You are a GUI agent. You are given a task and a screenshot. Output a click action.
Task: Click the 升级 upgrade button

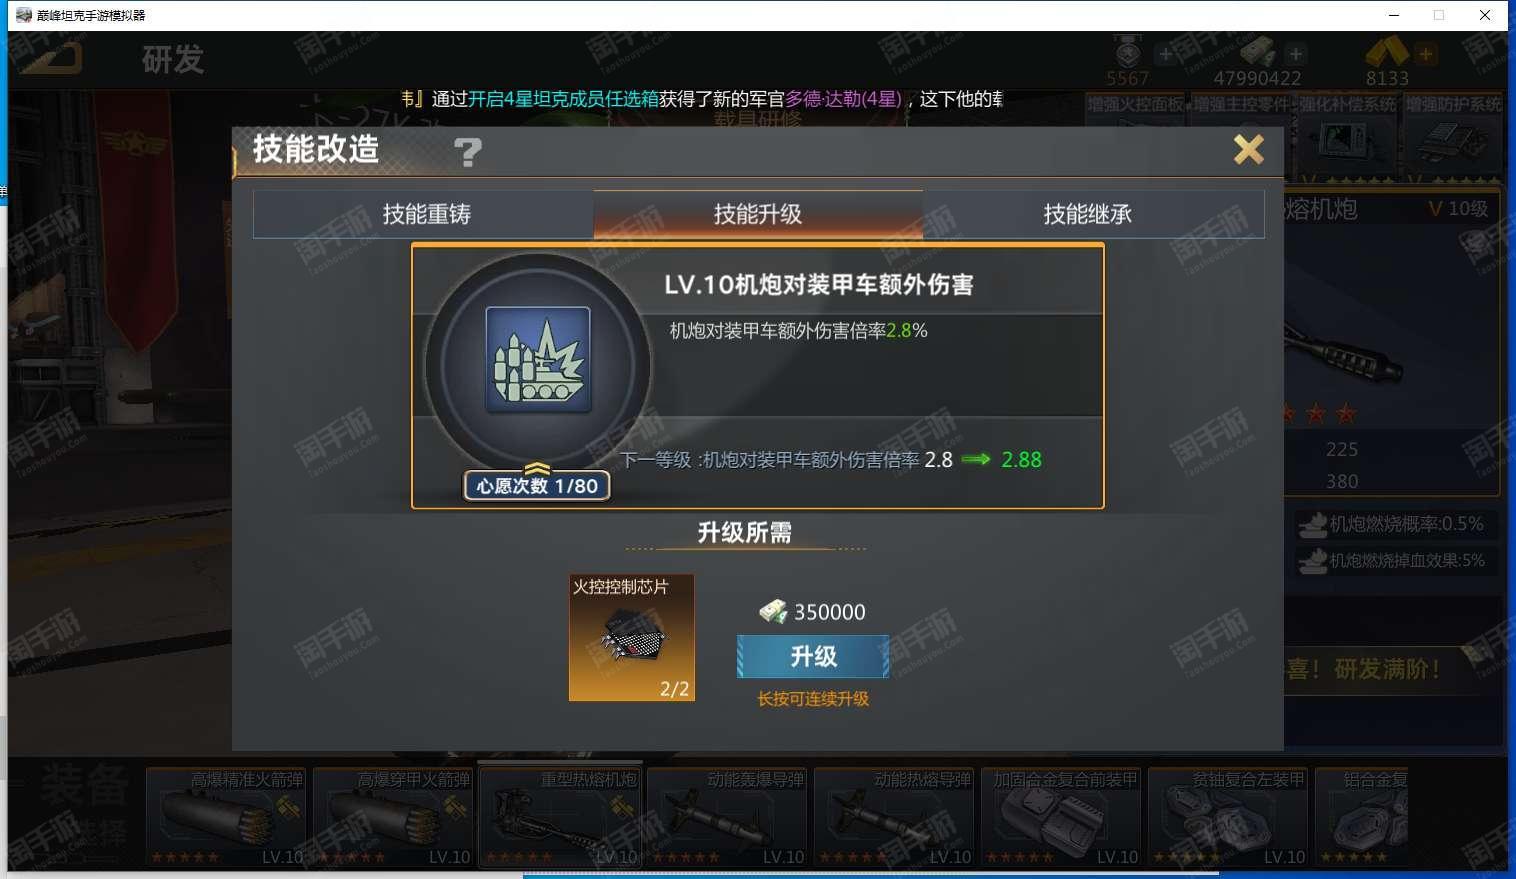(x=813, y=657)
